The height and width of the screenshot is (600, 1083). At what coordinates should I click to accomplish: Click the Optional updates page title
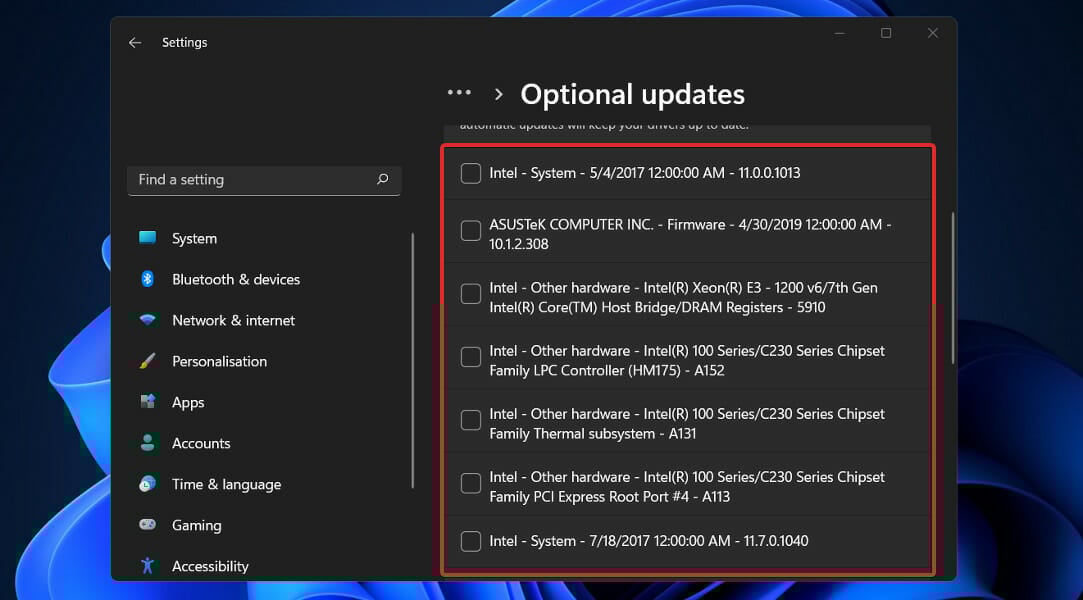point(632,95)
